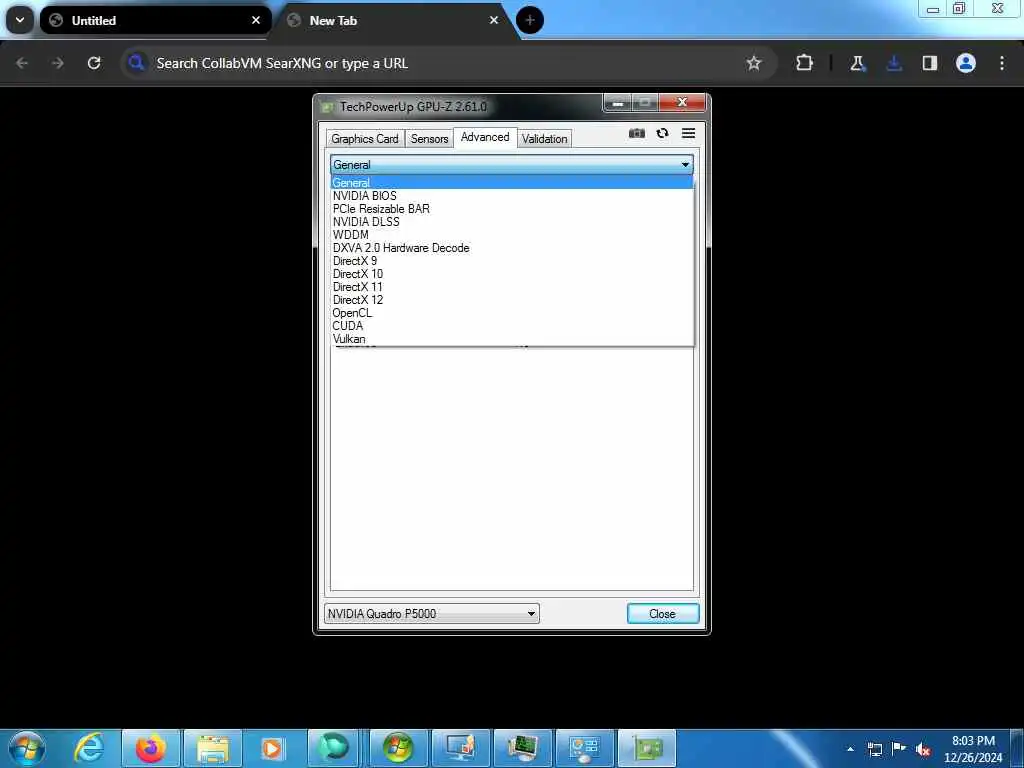Open the Windows flag orb taskbar item
The width and height of the screenshot is (1024, 768).
click(398, 748)
